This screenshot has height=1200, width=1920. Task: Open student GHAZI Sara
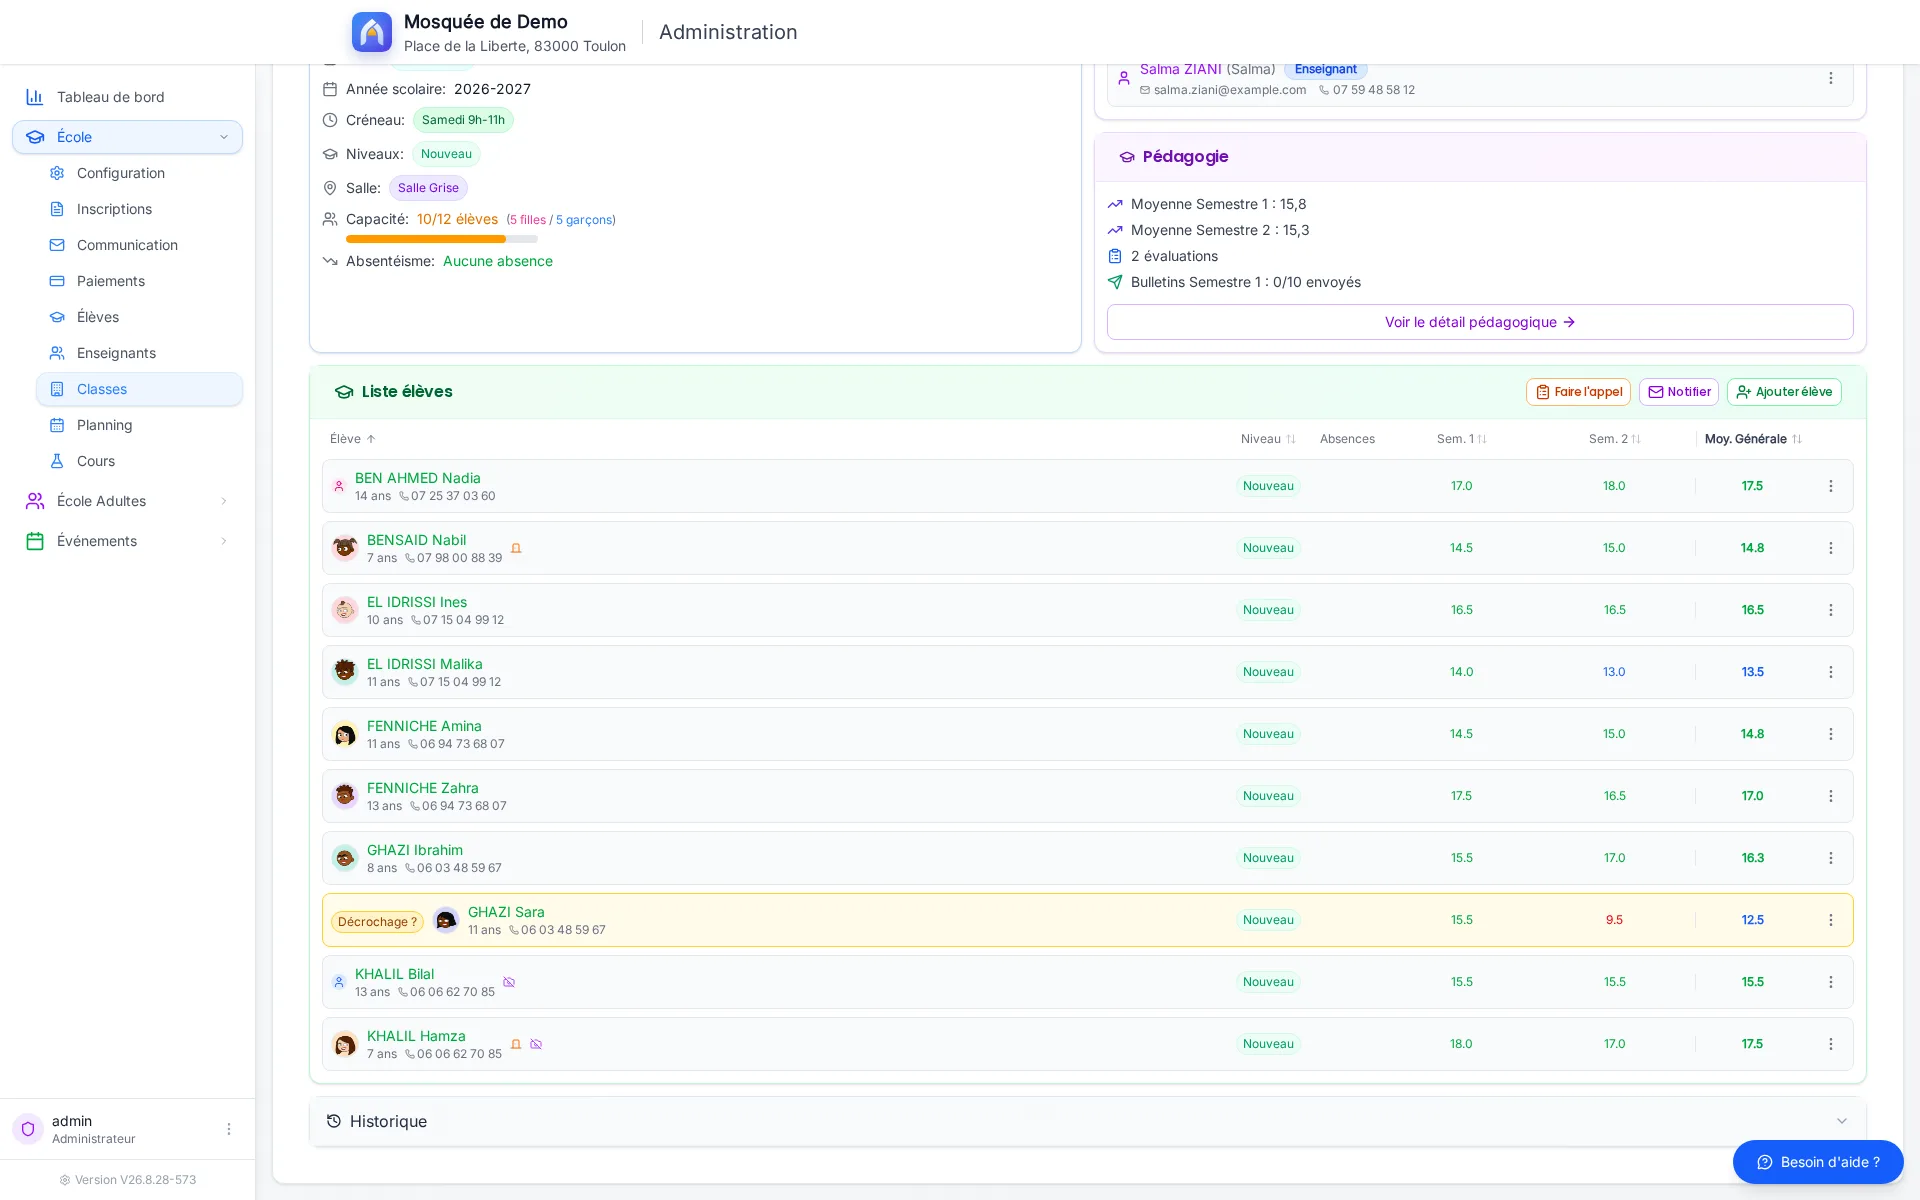(x=506, y=912)
